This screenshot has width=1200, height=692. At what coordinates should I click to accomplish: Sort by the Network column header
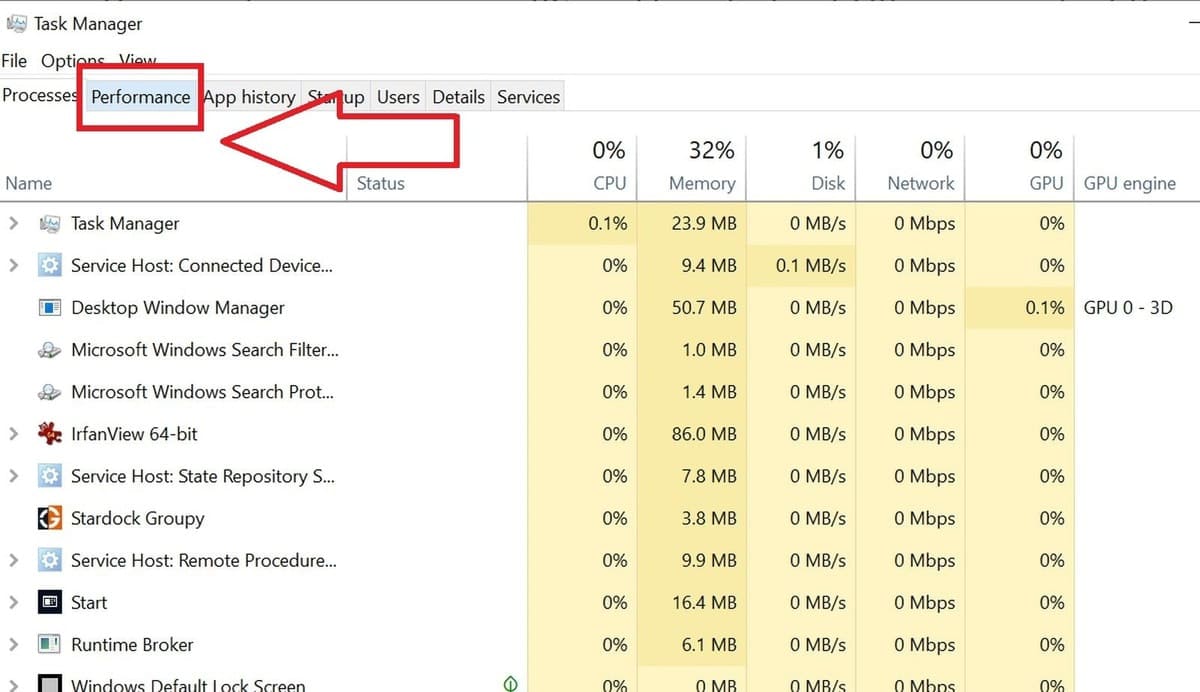[921, 183]
